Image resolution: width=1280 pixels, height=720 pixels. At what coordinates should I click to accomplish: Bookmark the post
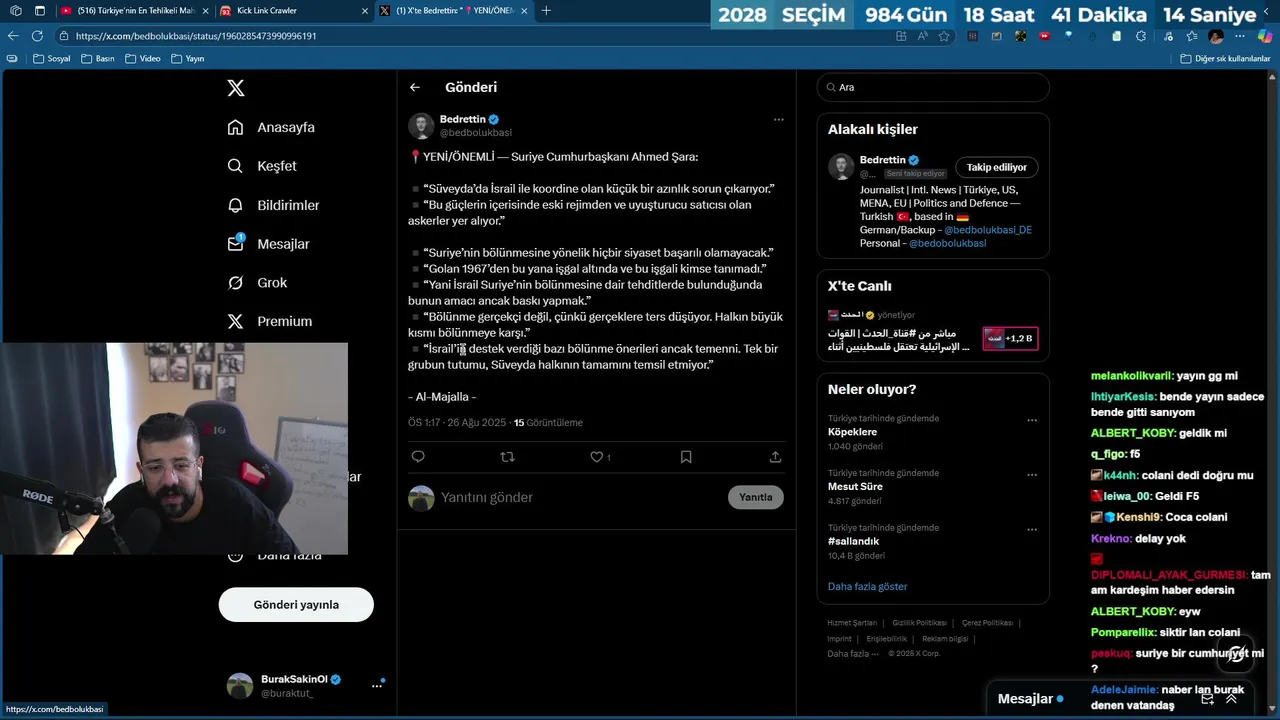(686, 457)
